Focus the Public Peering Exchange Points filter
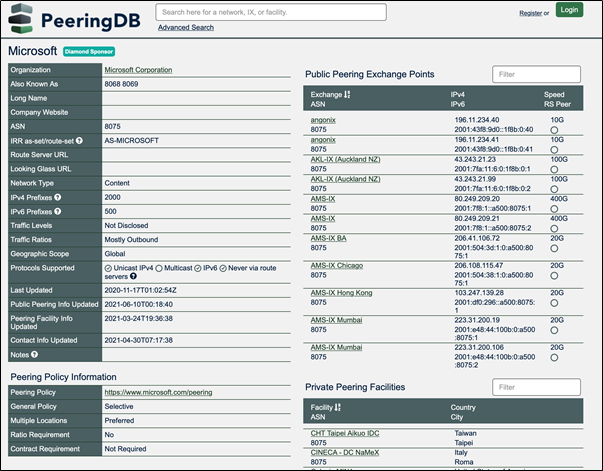The height and width of the screenshot is (471, 603). (x=536, y=74)
